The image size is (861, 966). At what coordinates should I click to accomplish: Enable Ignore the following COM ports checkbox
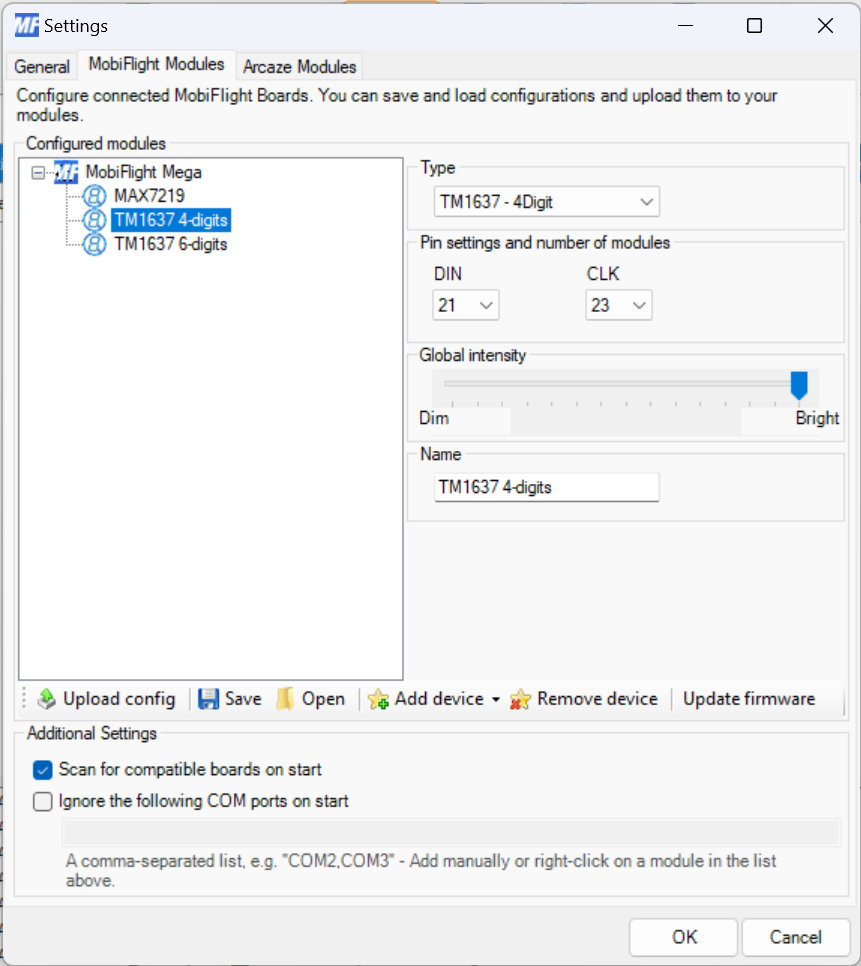tap(42, 802)
